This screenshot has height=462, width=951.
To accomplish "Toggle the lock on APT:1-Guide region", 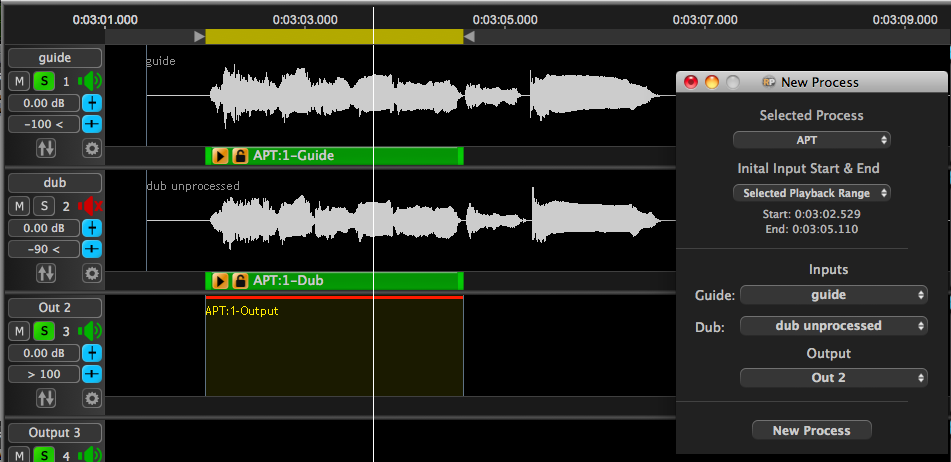I will 240,156.
